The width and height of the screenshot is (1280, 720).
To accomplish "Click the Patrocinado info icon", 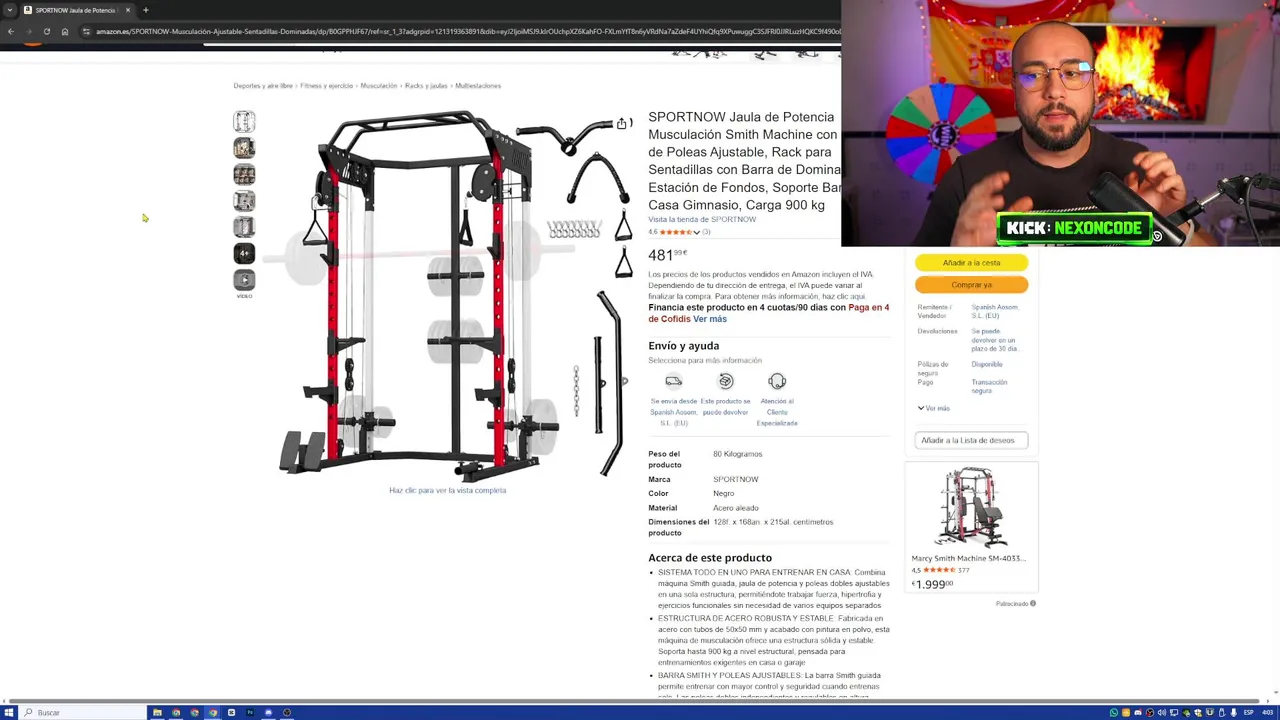I will coord(1033,603).
